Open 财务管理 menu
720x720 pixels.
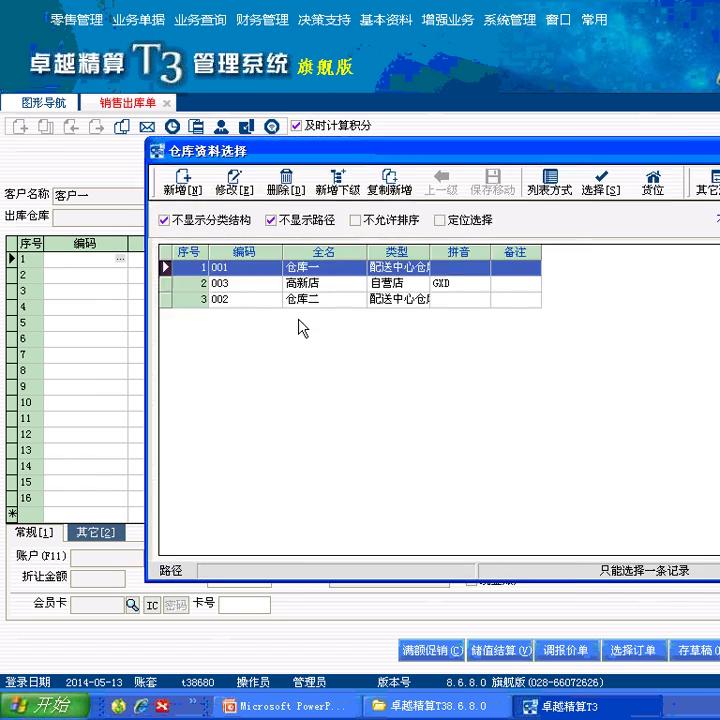[262, 20]
